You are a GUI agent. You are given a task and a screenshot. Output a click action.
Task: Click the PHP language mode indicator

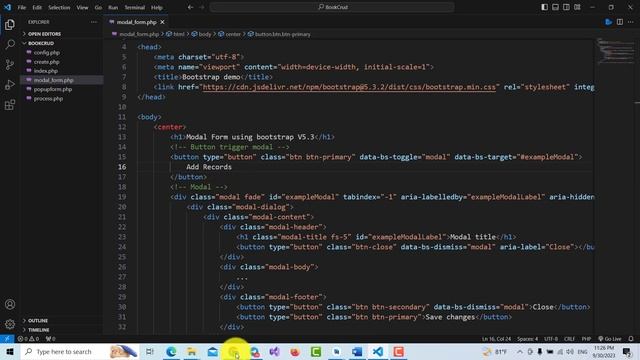click(586, 339)
